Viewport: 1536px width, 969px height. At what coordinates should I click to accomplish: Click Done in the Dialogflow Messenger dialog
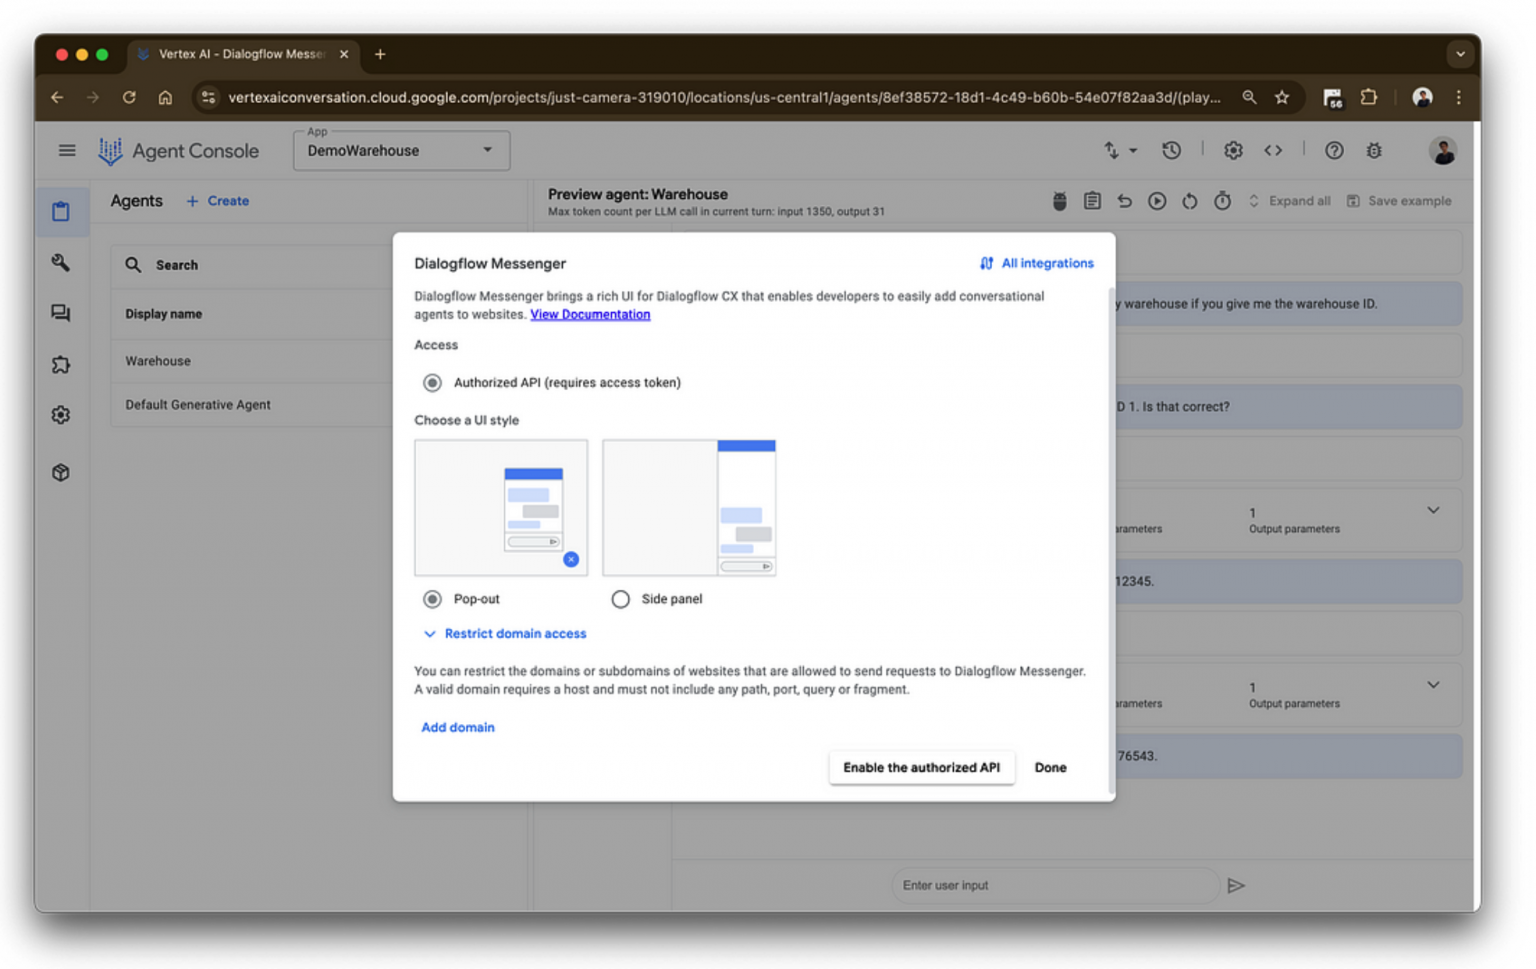(1050, 767)
